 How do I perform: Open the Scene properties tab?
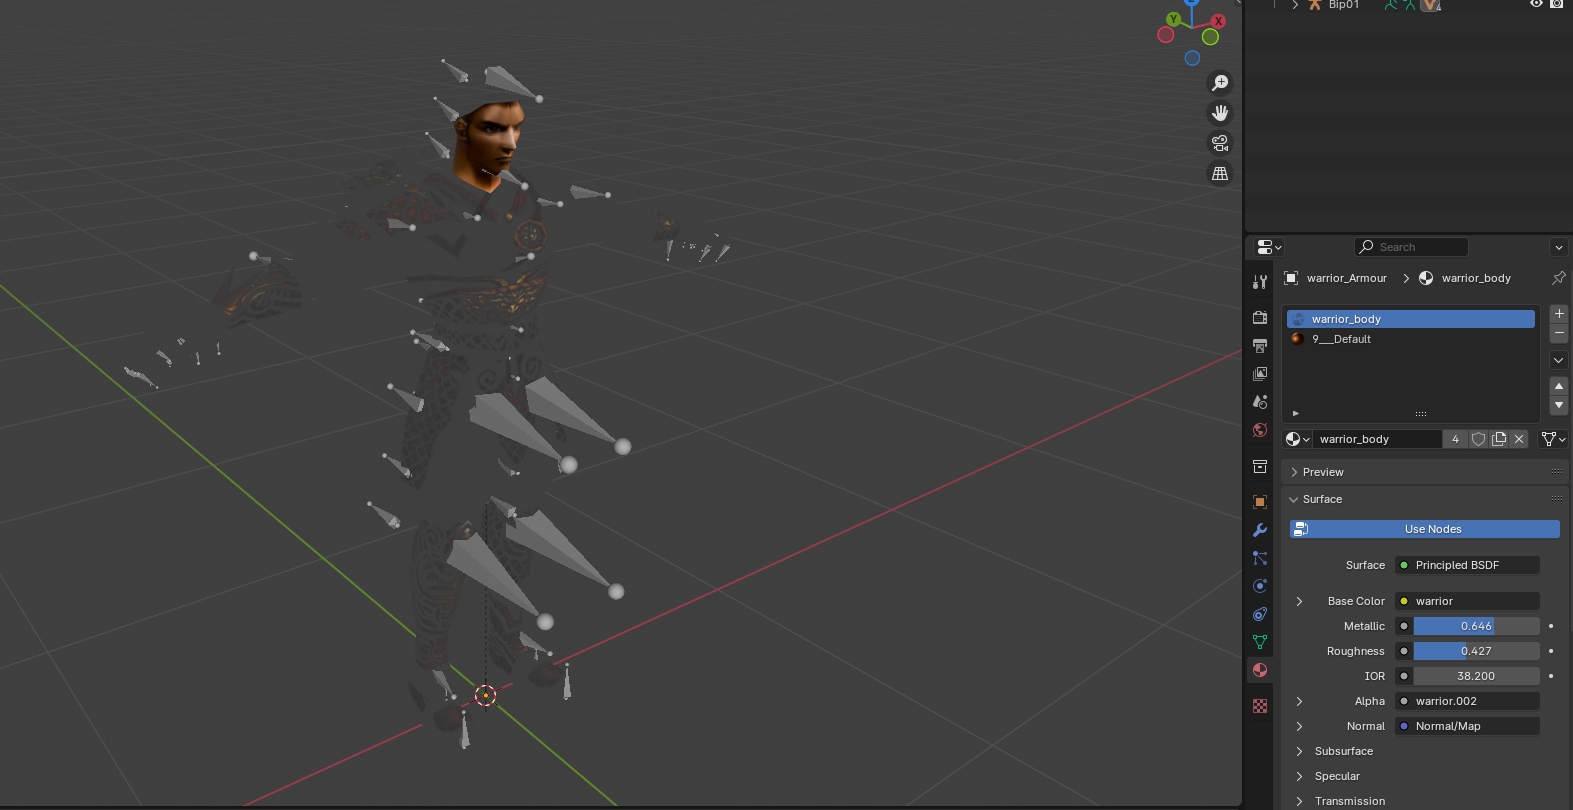(x=1260, y=401)
